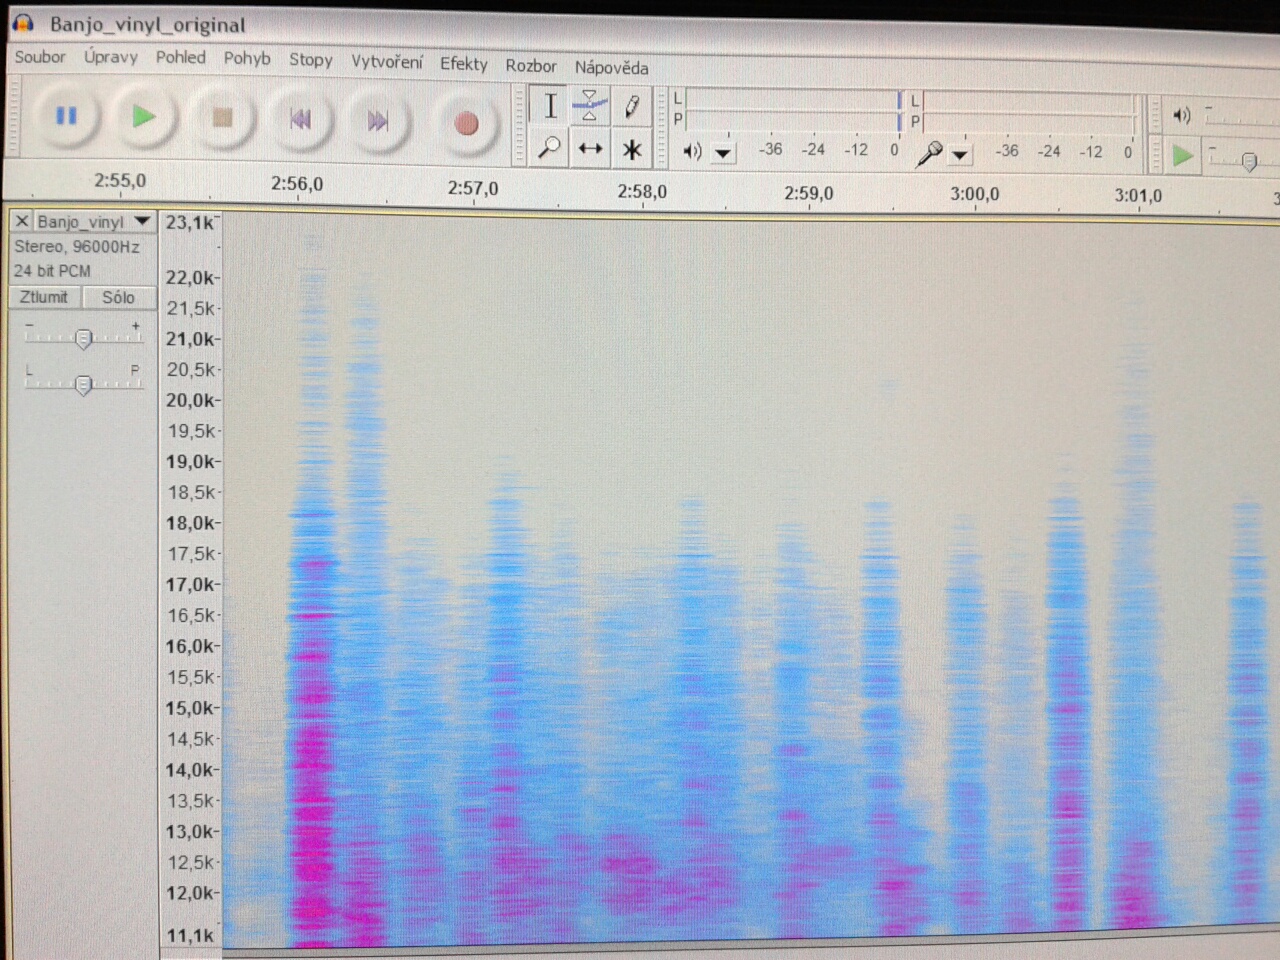Viewport: 1280px width, 960px height.
Task: Click the 15,0k frequency scale label
Action: point(190,708)
